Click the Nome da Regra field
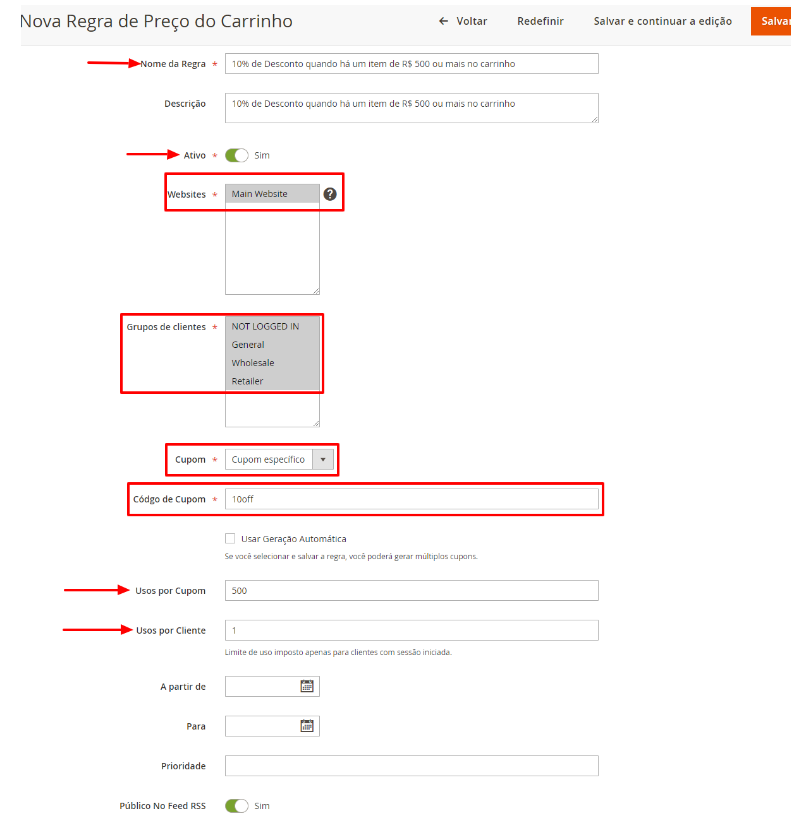 coord(411,64)
